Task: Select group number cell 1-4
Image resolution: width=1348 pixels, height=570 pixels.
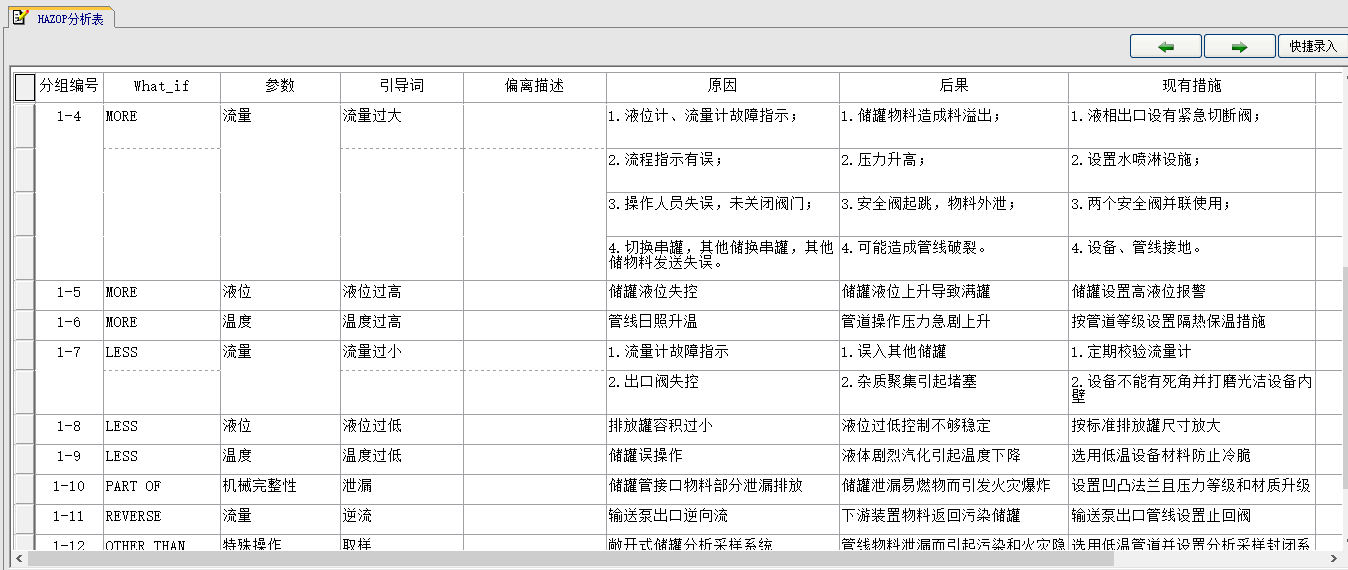Action: pos(69,117)
